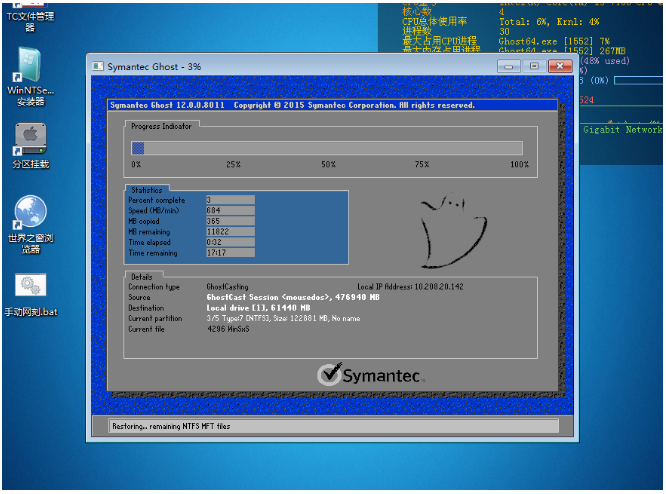Open the TC文件管理器 desktop shortcut
The width and height of the screenshot is (666, 494).
pos(30,17)
